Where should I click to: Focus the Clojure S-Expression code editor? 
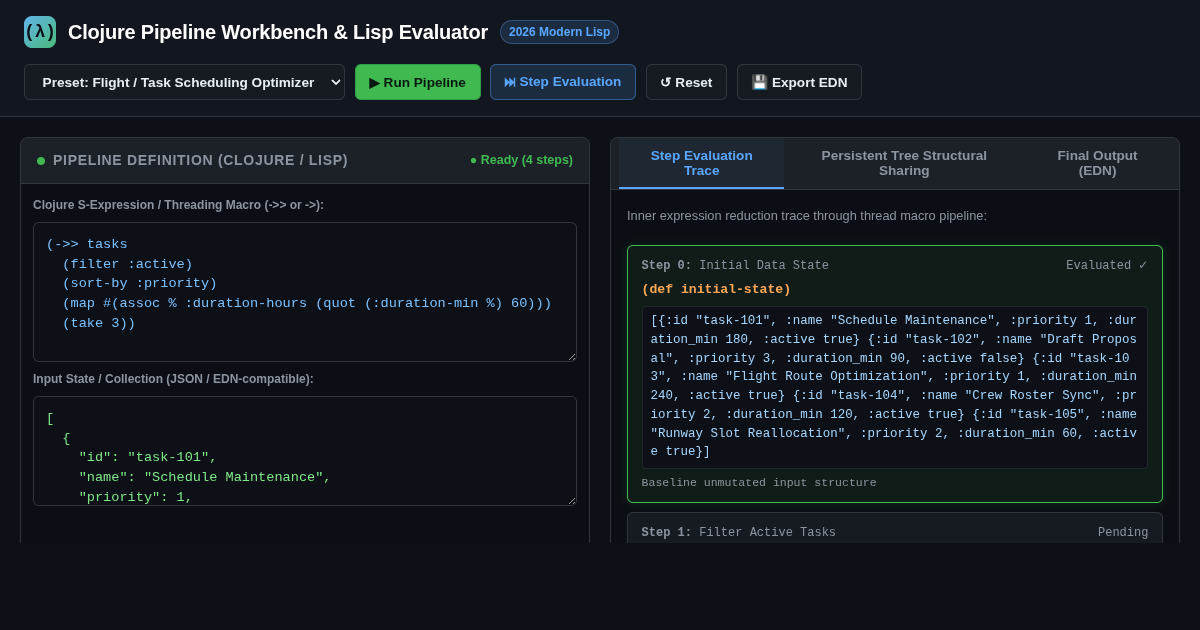[305, 292]
